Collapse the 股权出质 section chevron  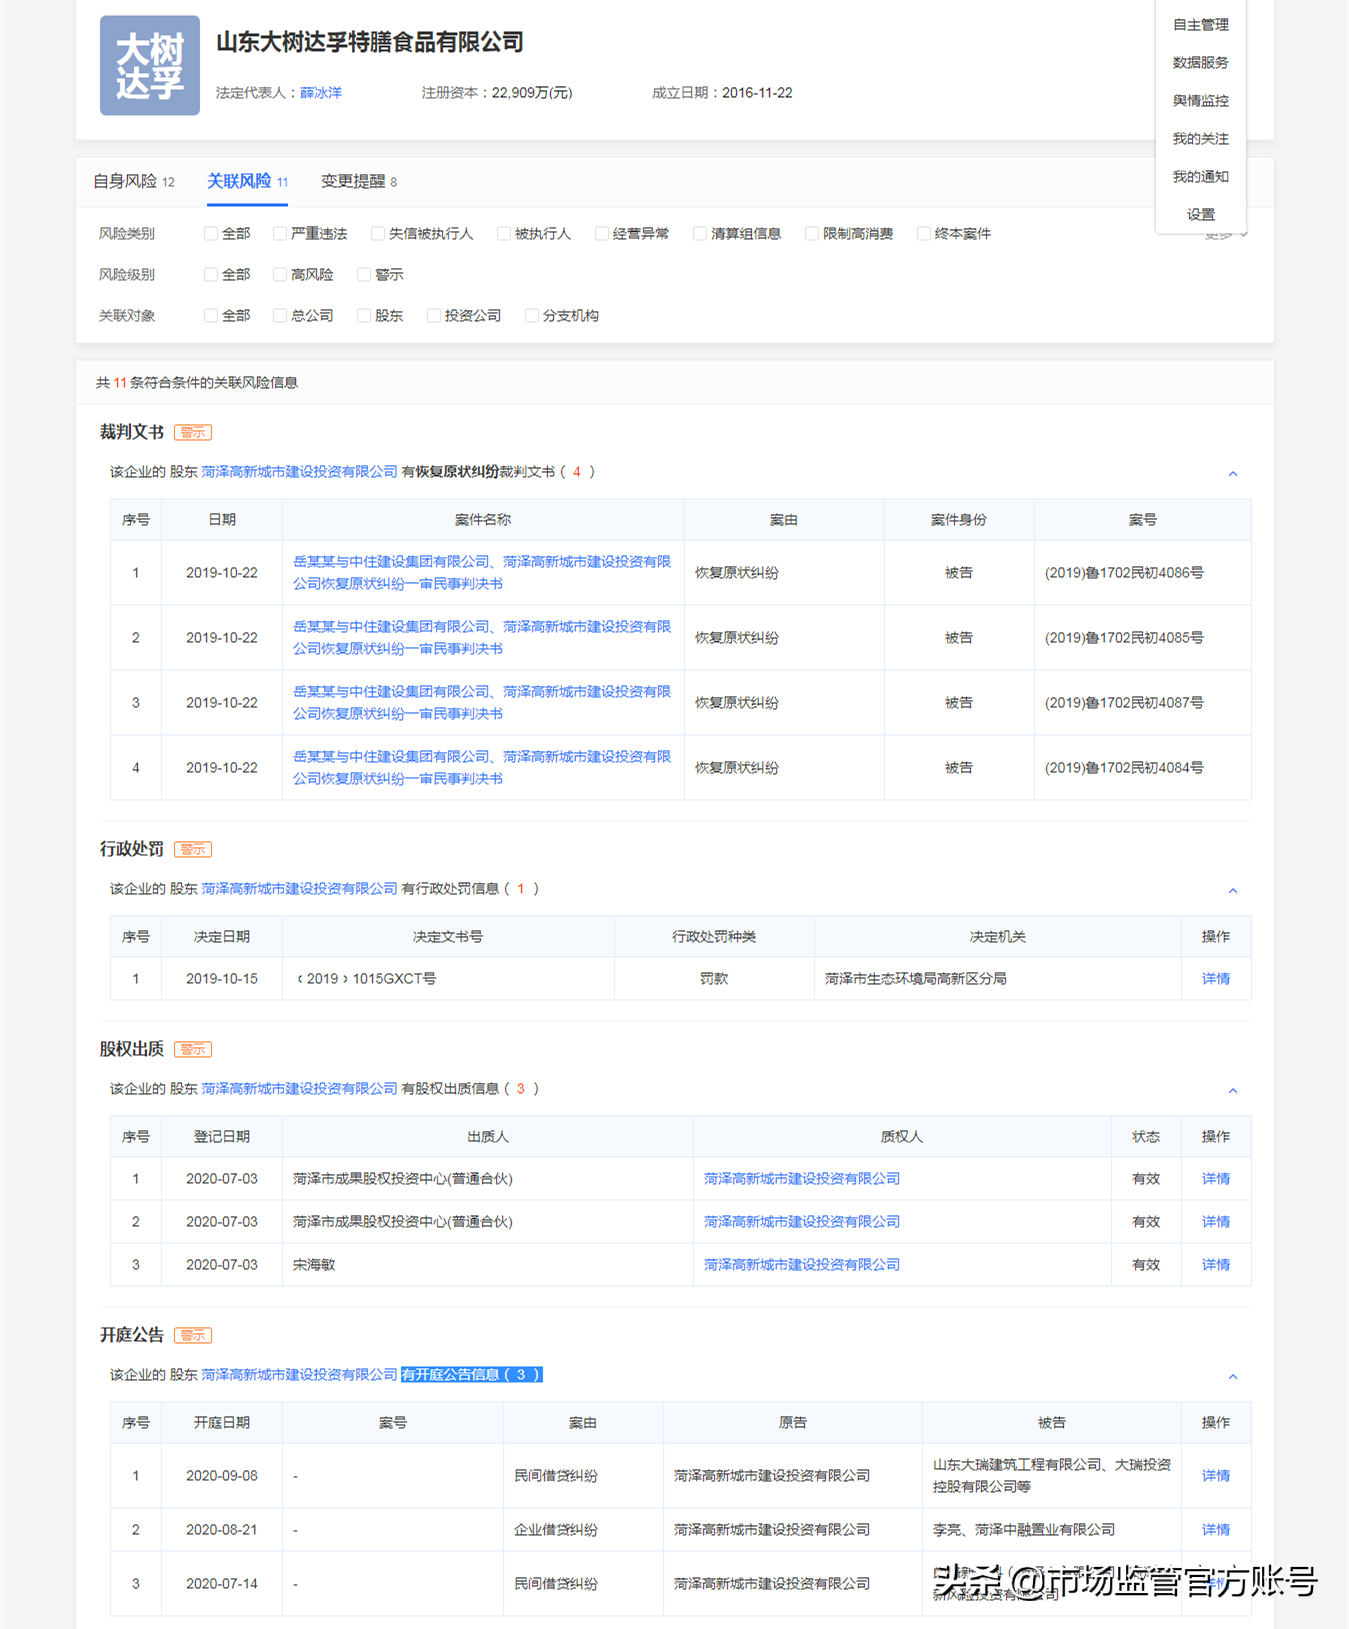coord(1232,1090)
